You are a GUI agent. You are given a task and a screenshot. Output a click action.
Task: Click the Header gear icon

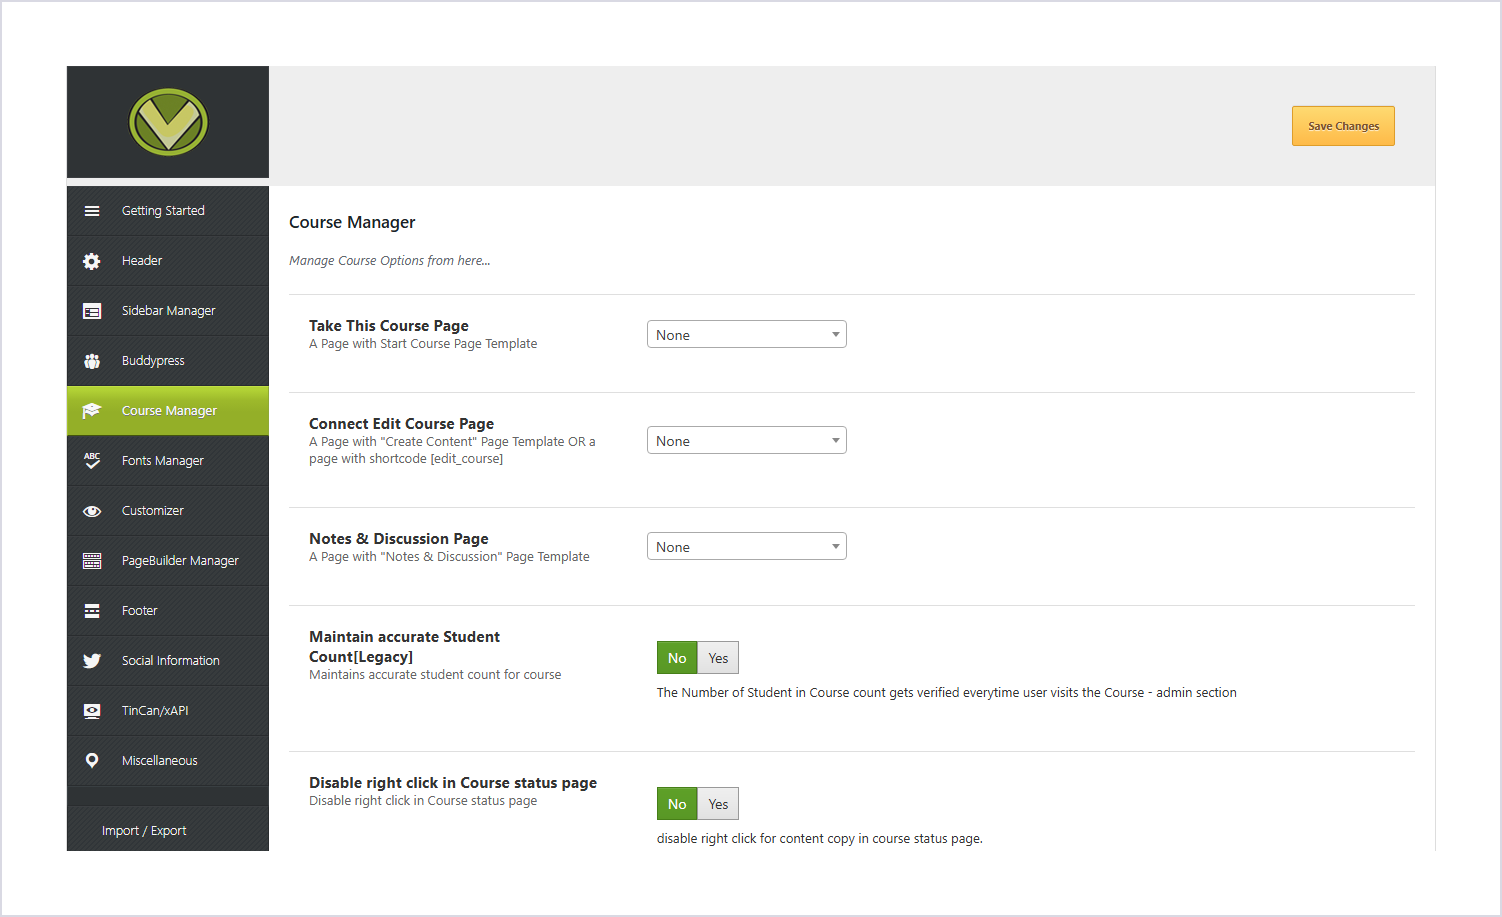(92, 261)
